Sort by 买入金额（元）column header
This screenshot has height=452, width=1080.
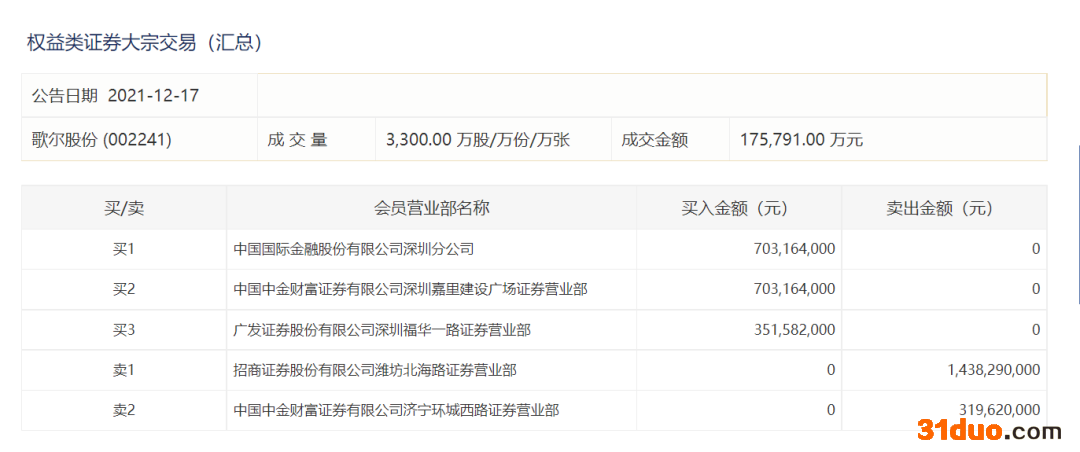[x=739, y=208]
